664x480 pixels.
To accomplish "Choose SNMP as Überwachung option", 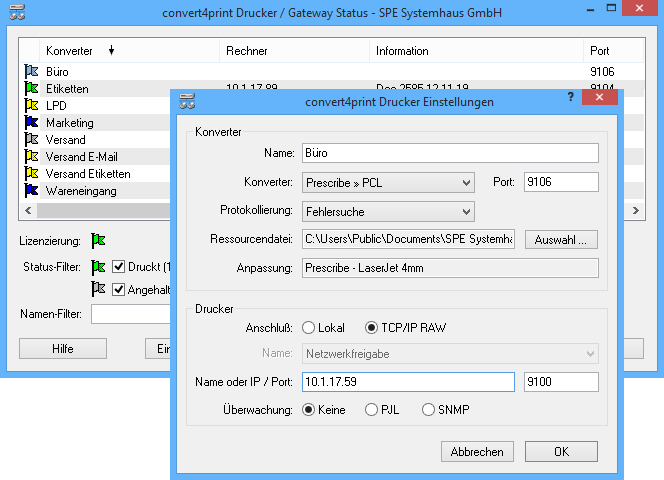I will click(429, 409).
